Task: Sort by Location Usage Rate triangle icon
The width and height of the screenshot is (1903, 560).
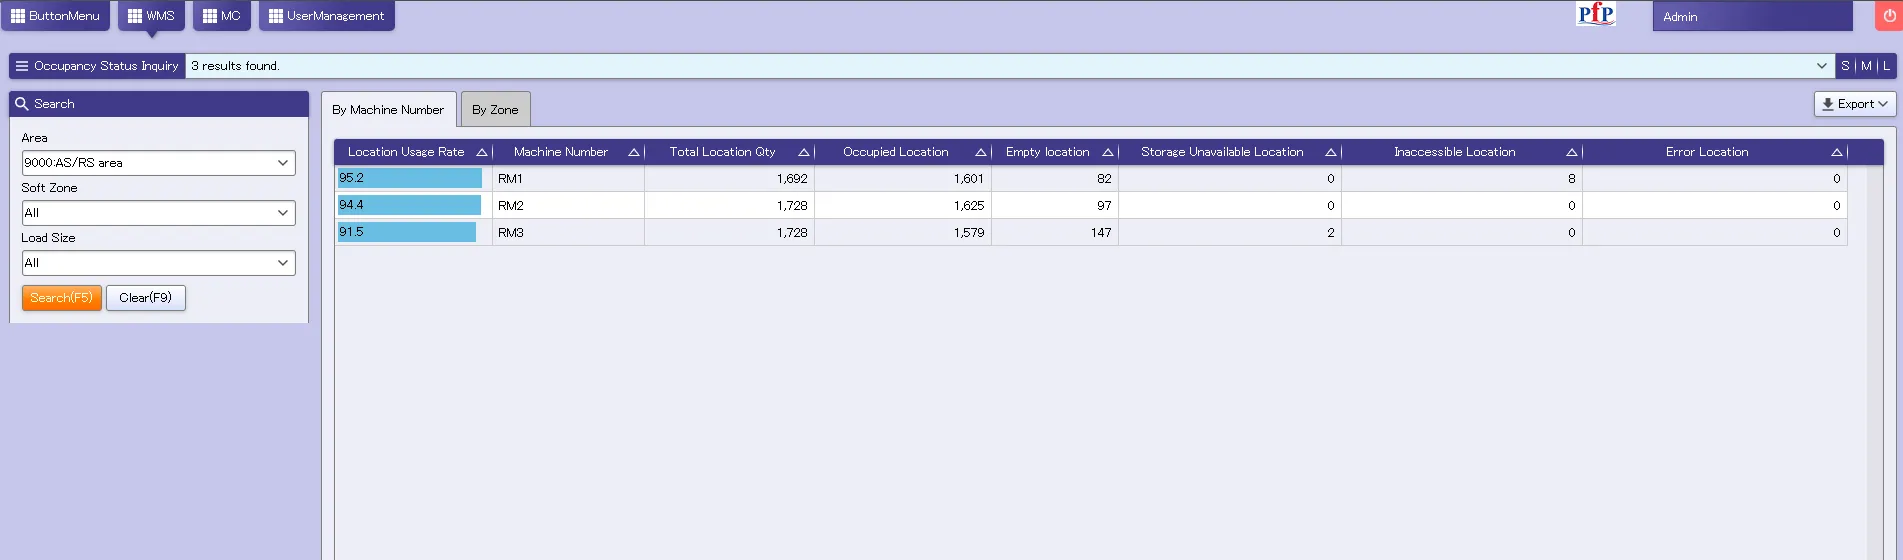Action: coord(482,153)
